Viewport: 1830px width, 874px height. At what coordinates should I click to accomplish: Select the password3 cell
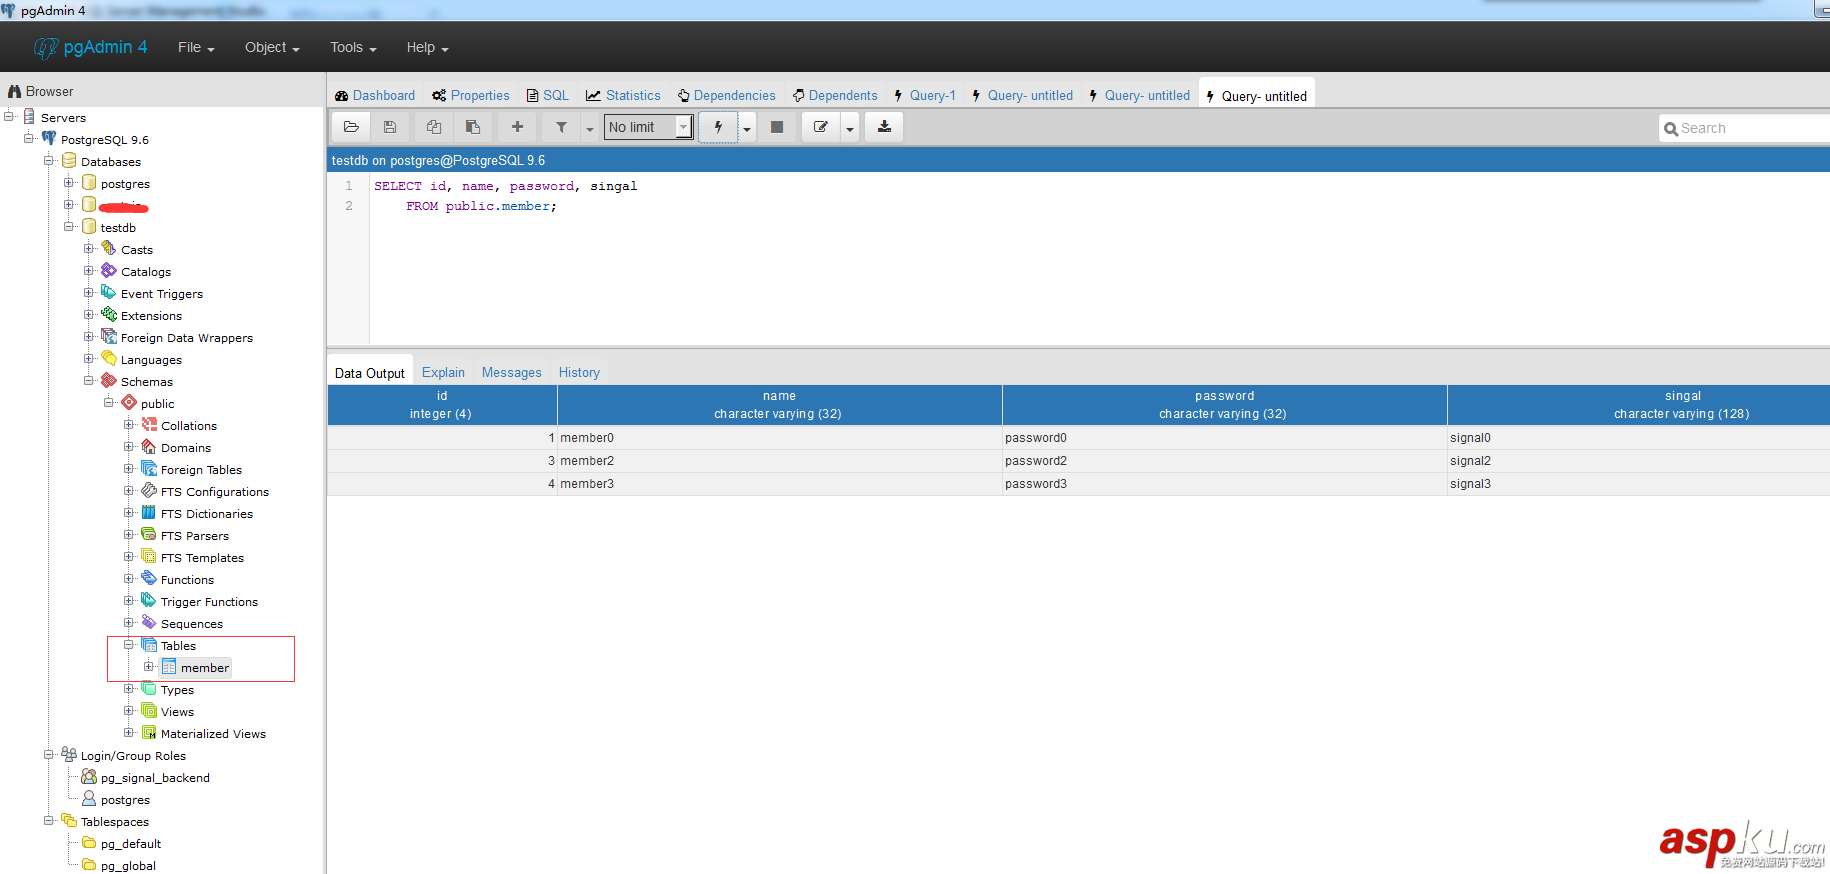[1225, 484]
